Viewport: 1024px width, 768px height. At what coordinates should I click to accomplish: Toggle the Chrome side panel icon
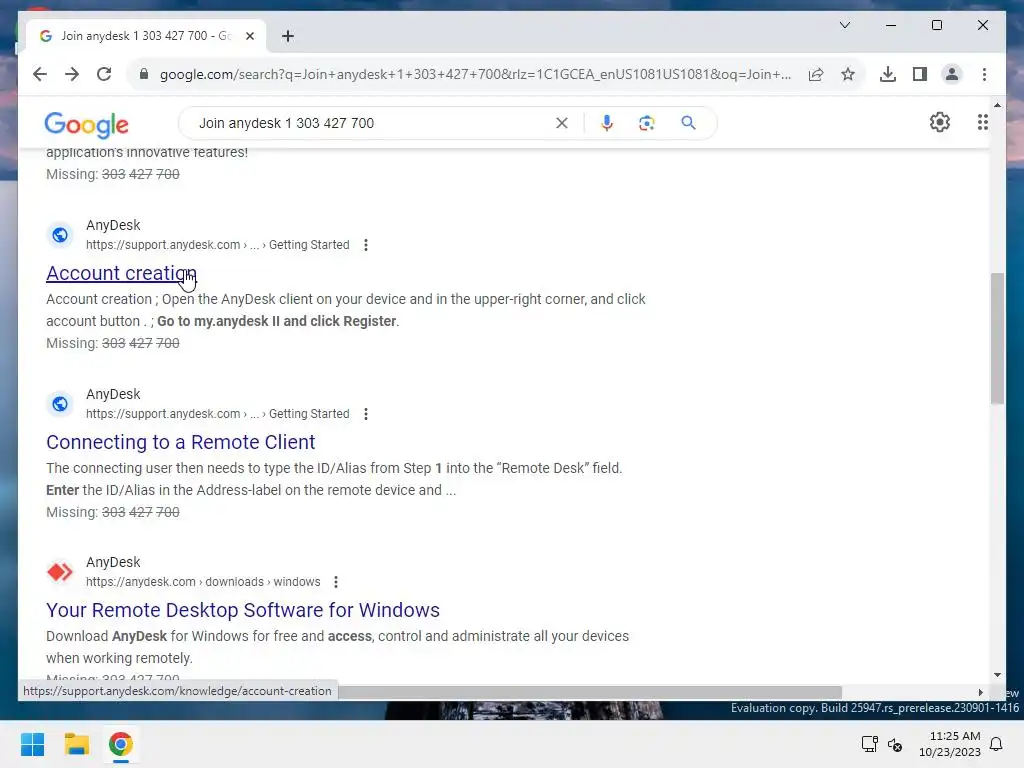point(920,74)
